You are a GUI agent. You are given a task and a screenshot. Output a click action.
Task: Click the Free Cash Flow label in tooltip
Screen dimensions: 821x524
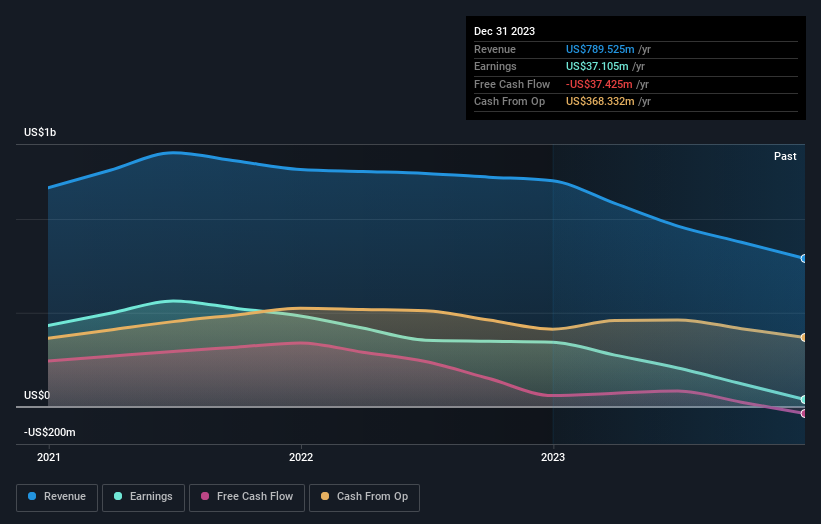[512, 84]
